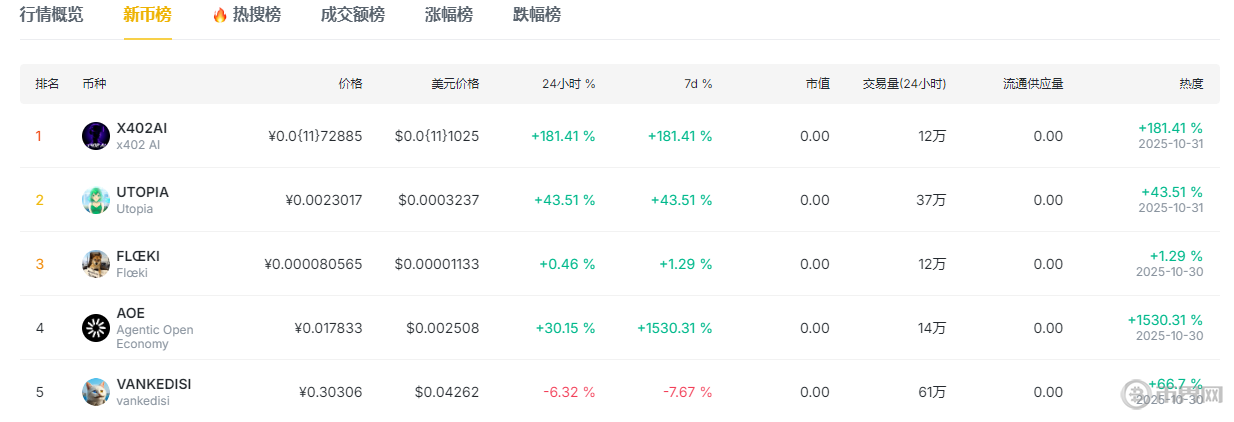Image resolution: width=1234 pixels, height=422 pixels.
Task: Click the VANKEDISI cat avatar icon
Action: pyautogui.click(x=95, y=392)
